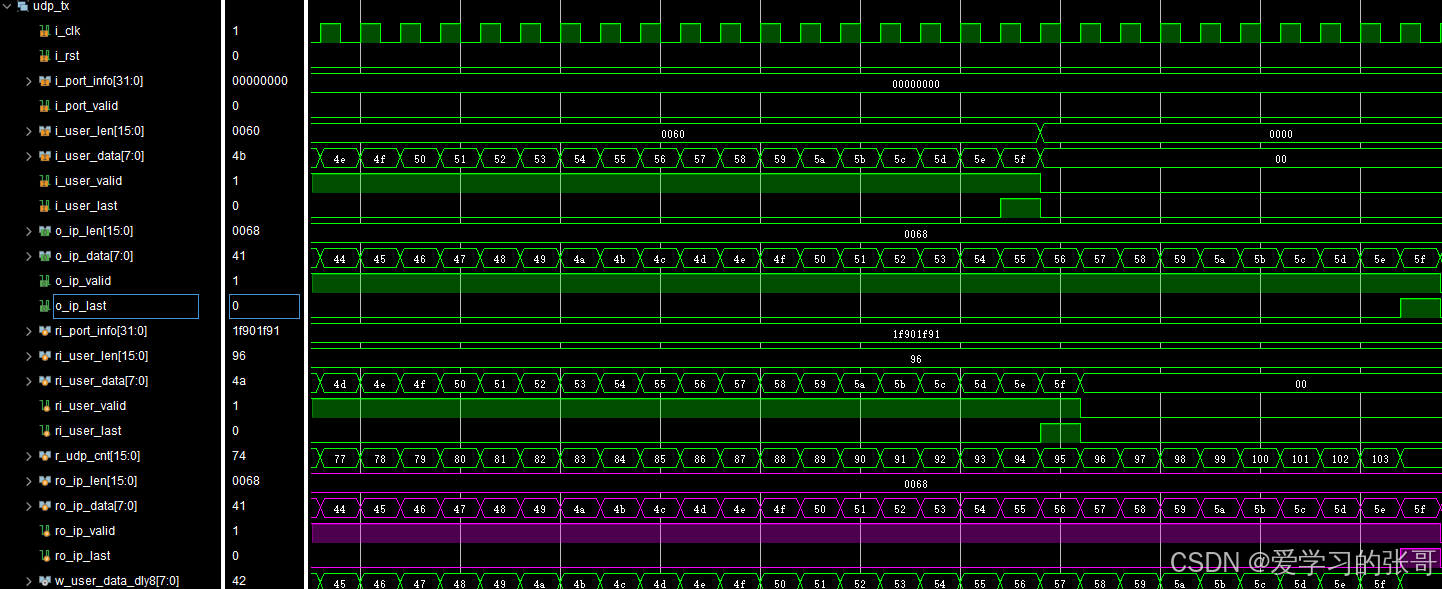Expand the r_udp_cnt[15:0] bus
The image size is (1442, 589).
coord(29,456)
